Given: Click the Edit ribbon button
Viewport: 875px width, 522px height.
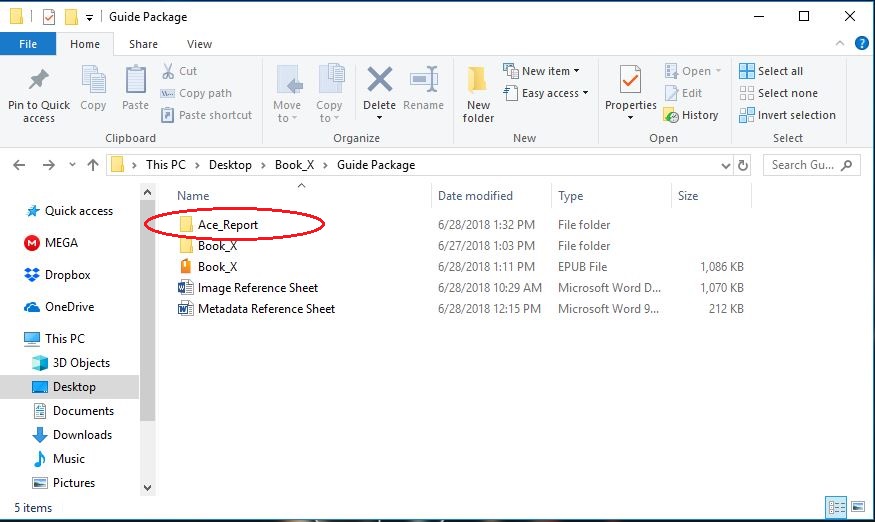Looking at the screenshot, I should (x=684, y=93).
